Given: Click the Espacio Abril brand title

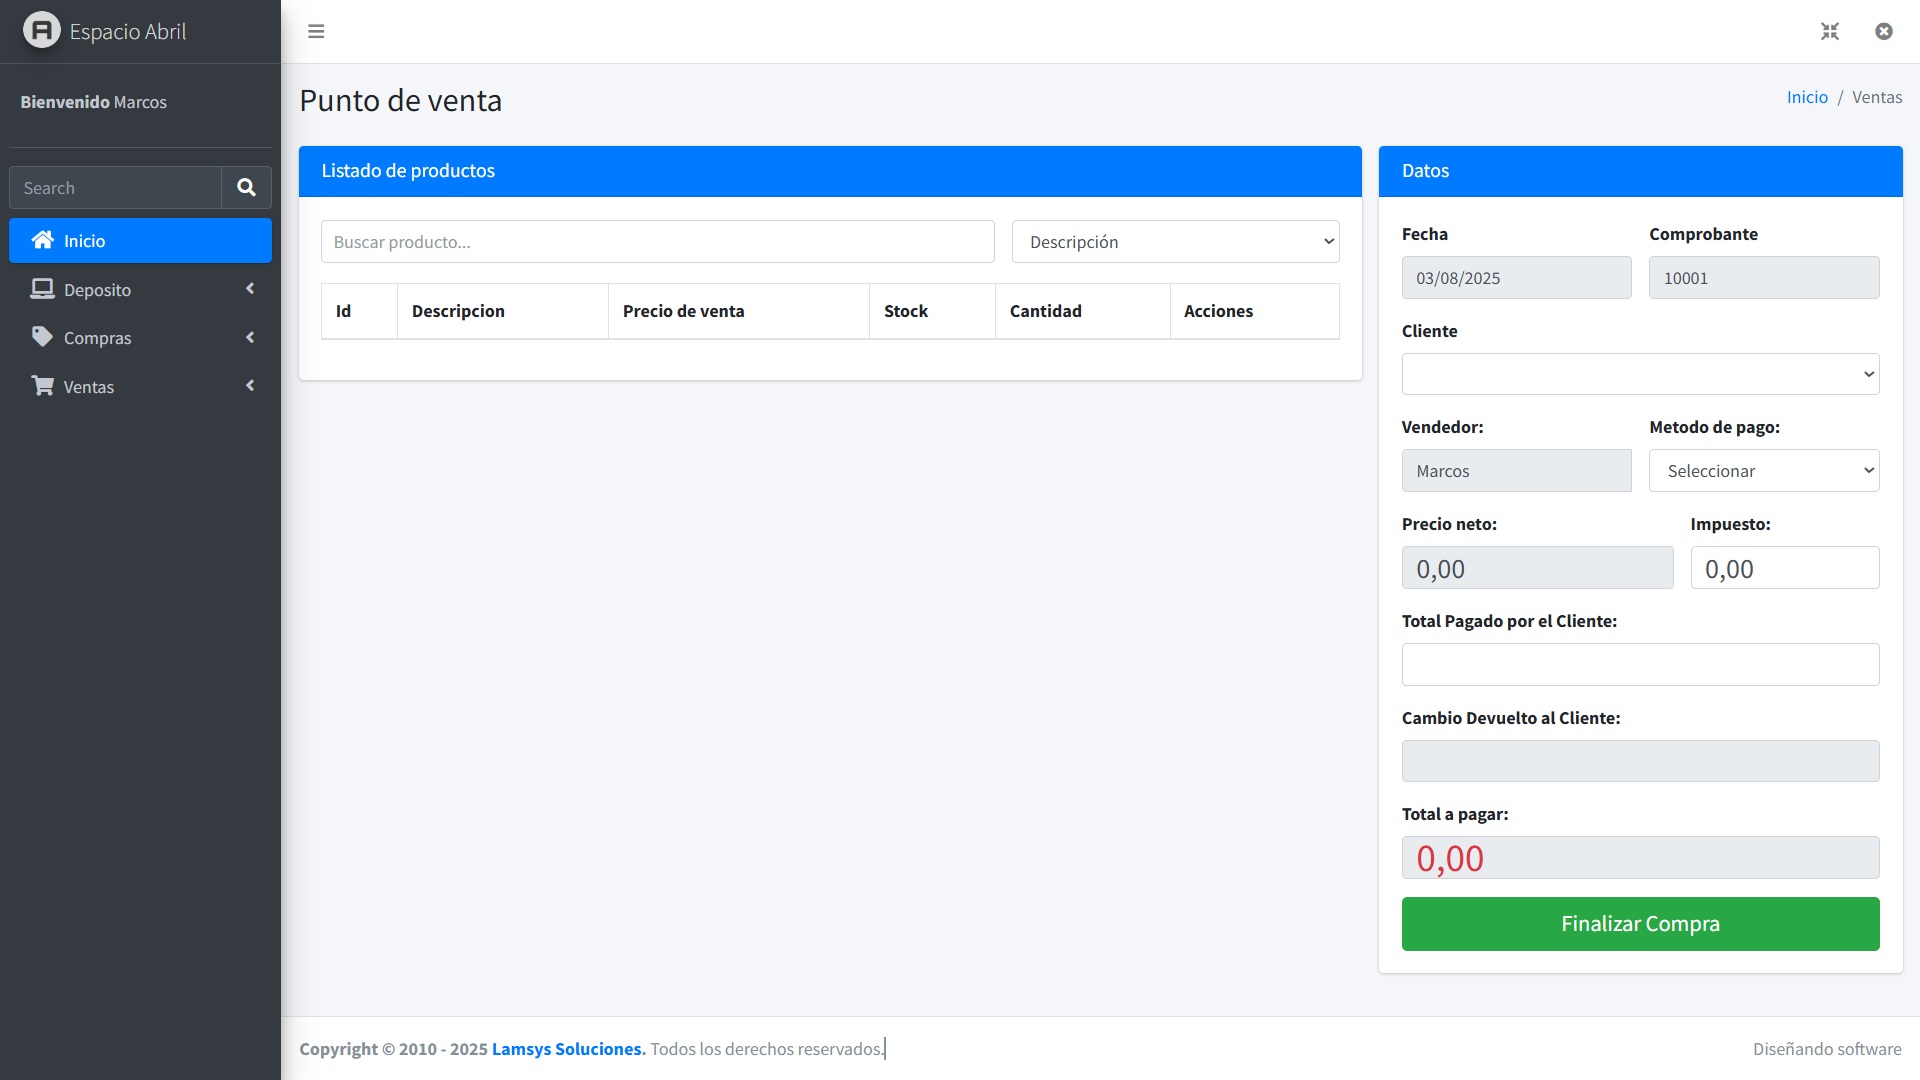Looking at the screenshot, I should [128, 31].
